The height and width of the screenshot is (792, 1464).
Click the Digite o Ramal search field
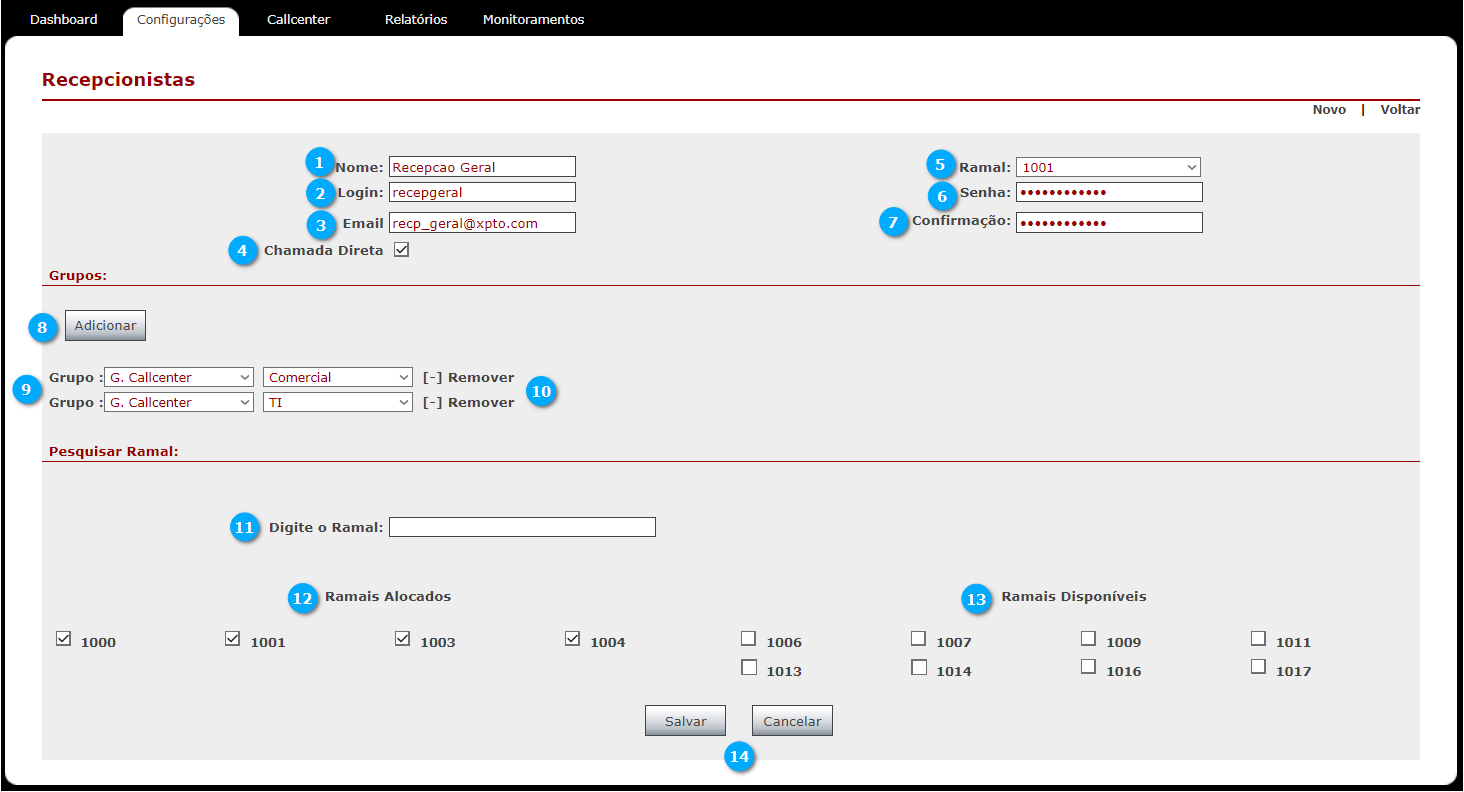pos(522,527)
